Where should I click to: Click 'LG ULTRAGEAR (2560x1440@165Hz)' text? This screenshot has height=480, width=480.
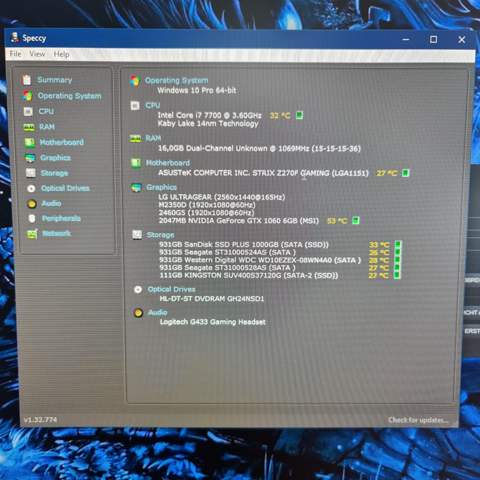[x=222, y=197]
